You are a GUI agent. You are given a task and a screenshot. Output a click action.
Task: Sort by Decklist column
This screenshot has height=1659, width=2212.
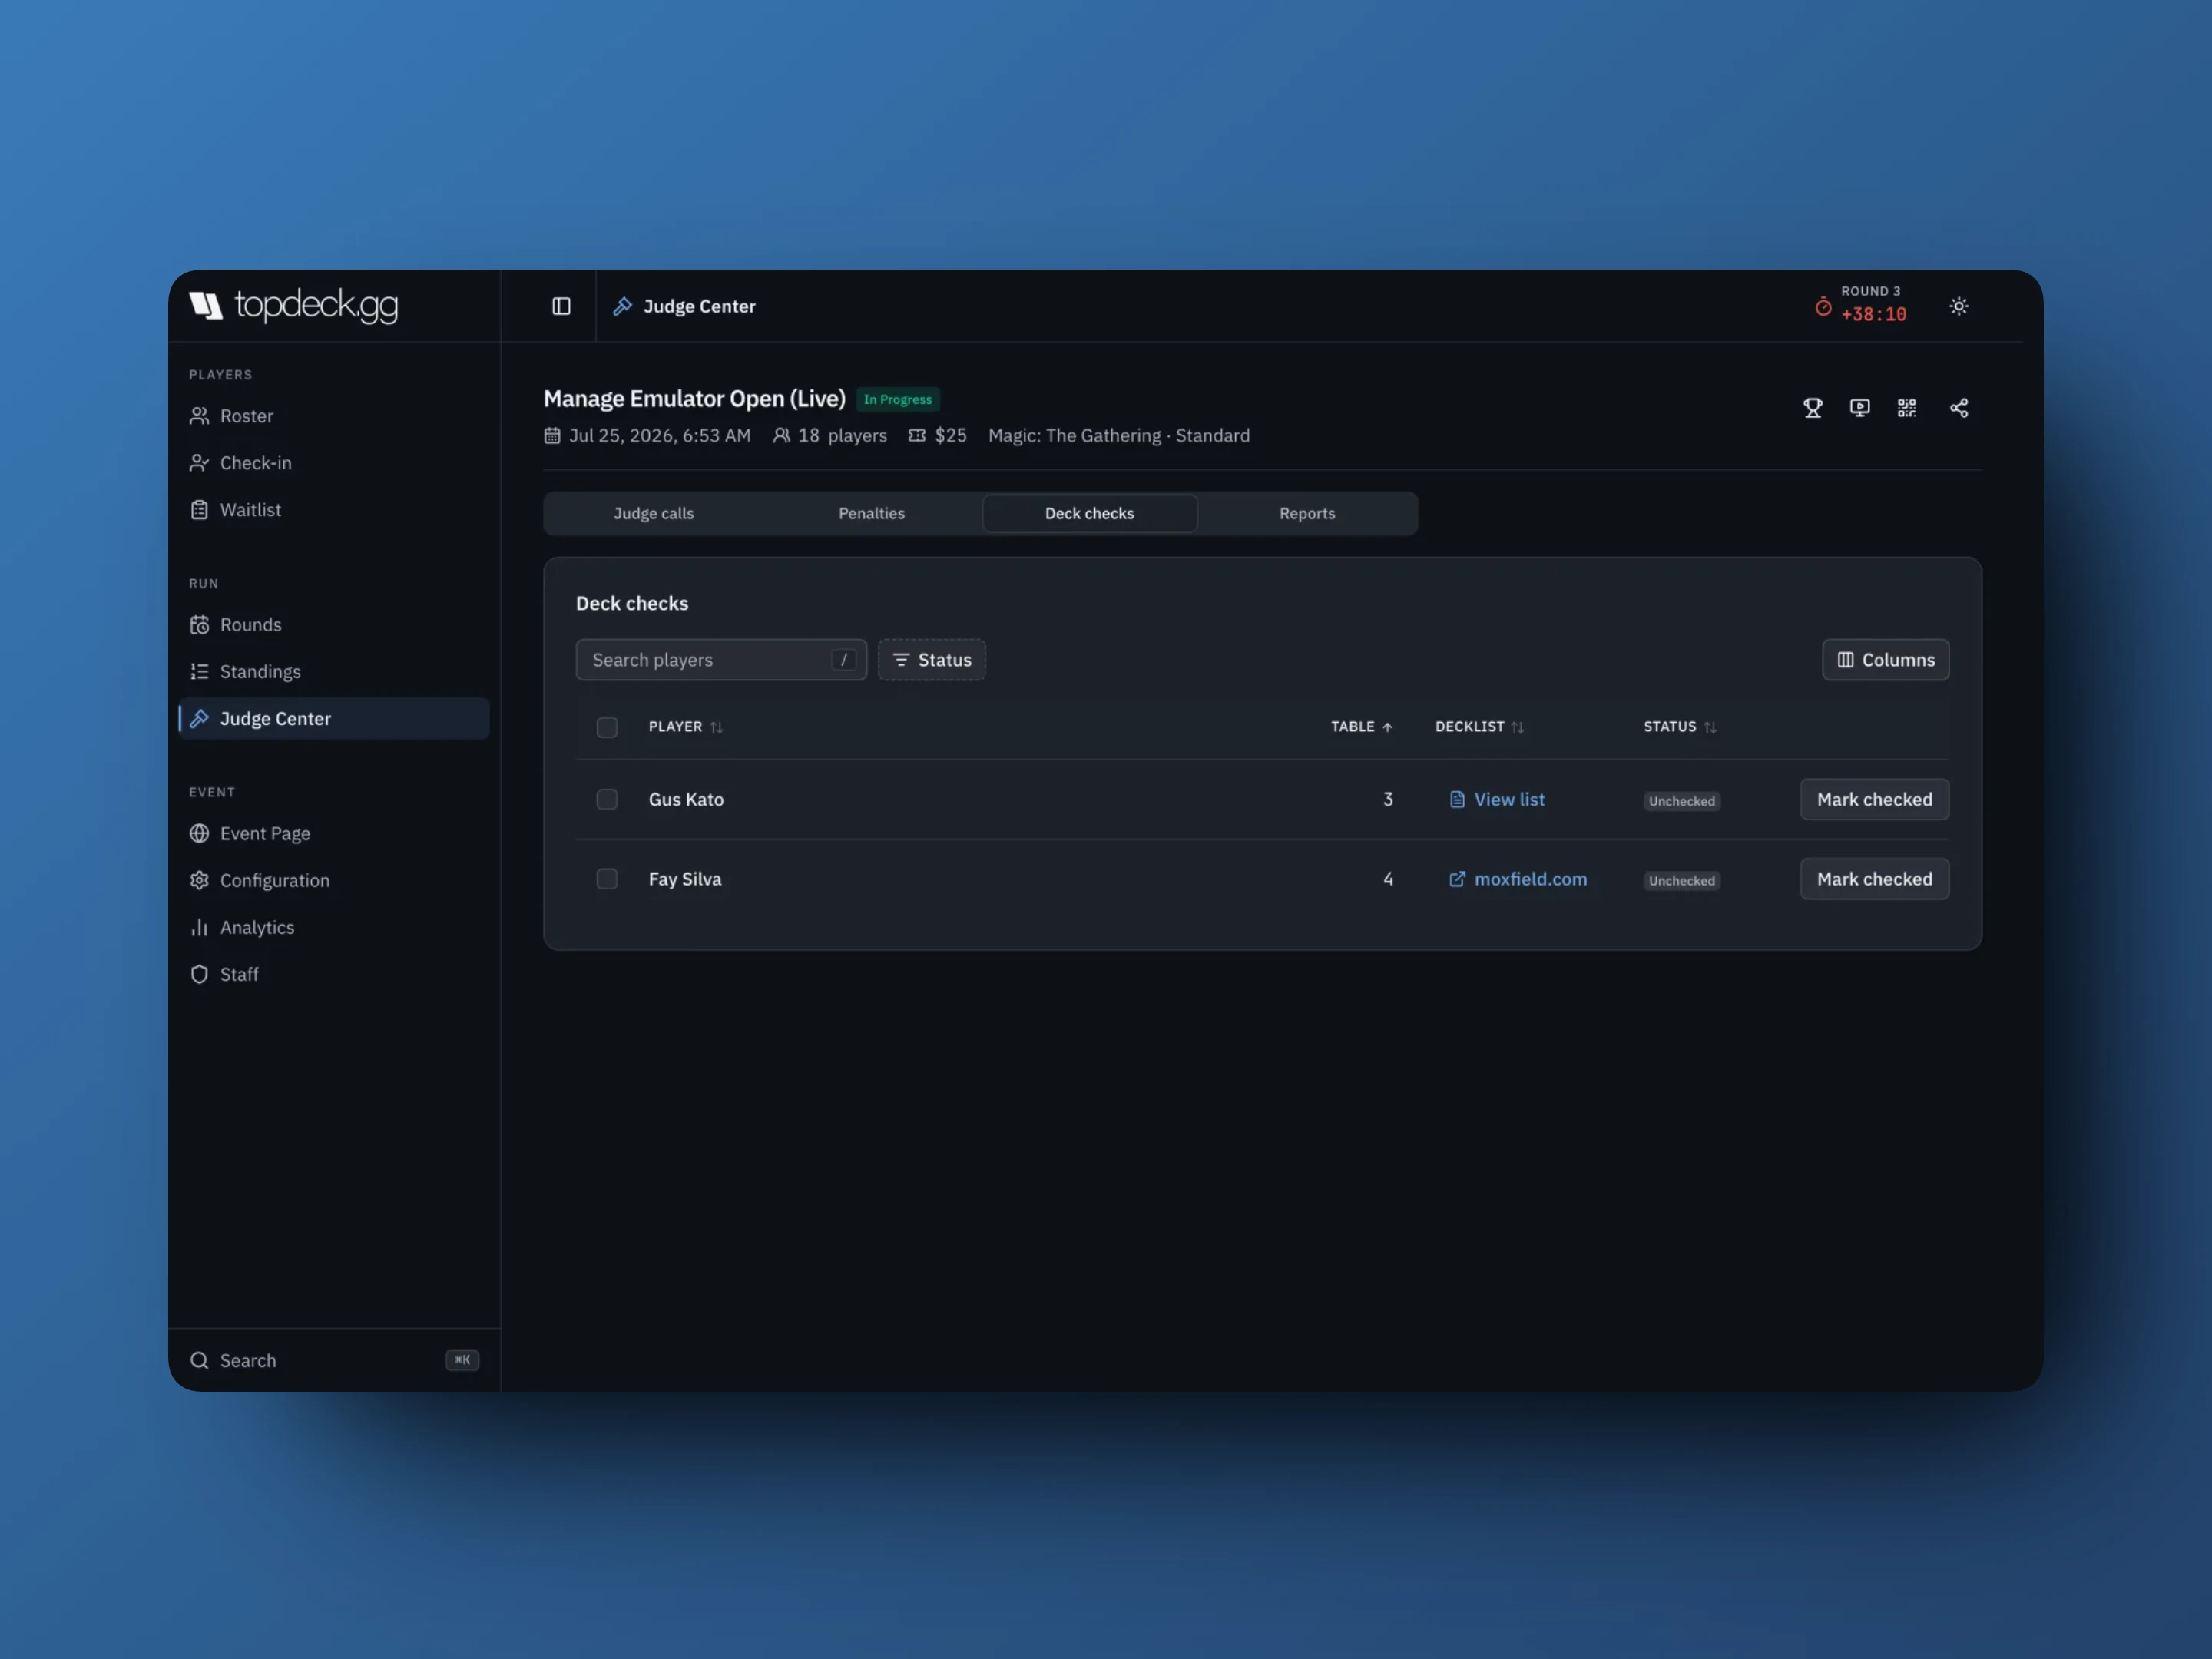(1479, 727)
